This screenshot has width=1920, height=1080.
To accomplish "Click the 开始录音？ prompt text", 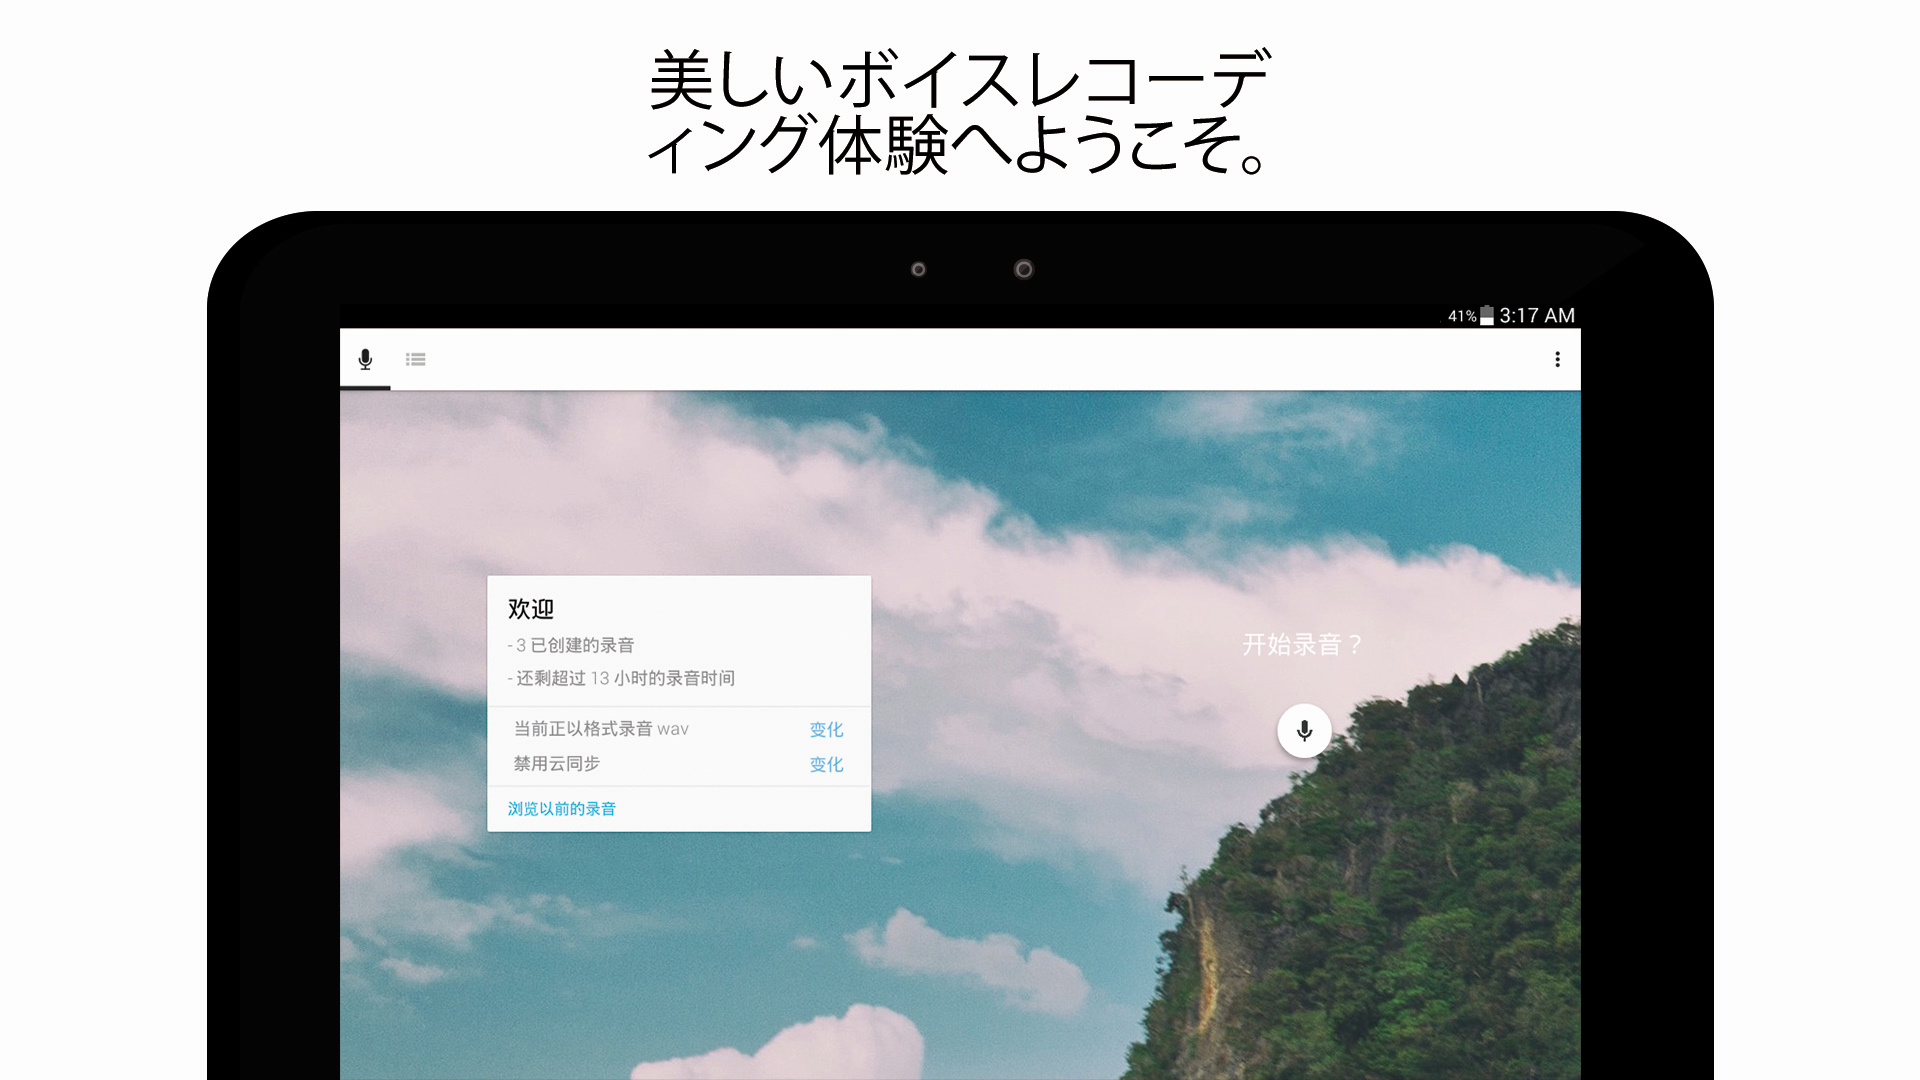I will [1303, 644].
